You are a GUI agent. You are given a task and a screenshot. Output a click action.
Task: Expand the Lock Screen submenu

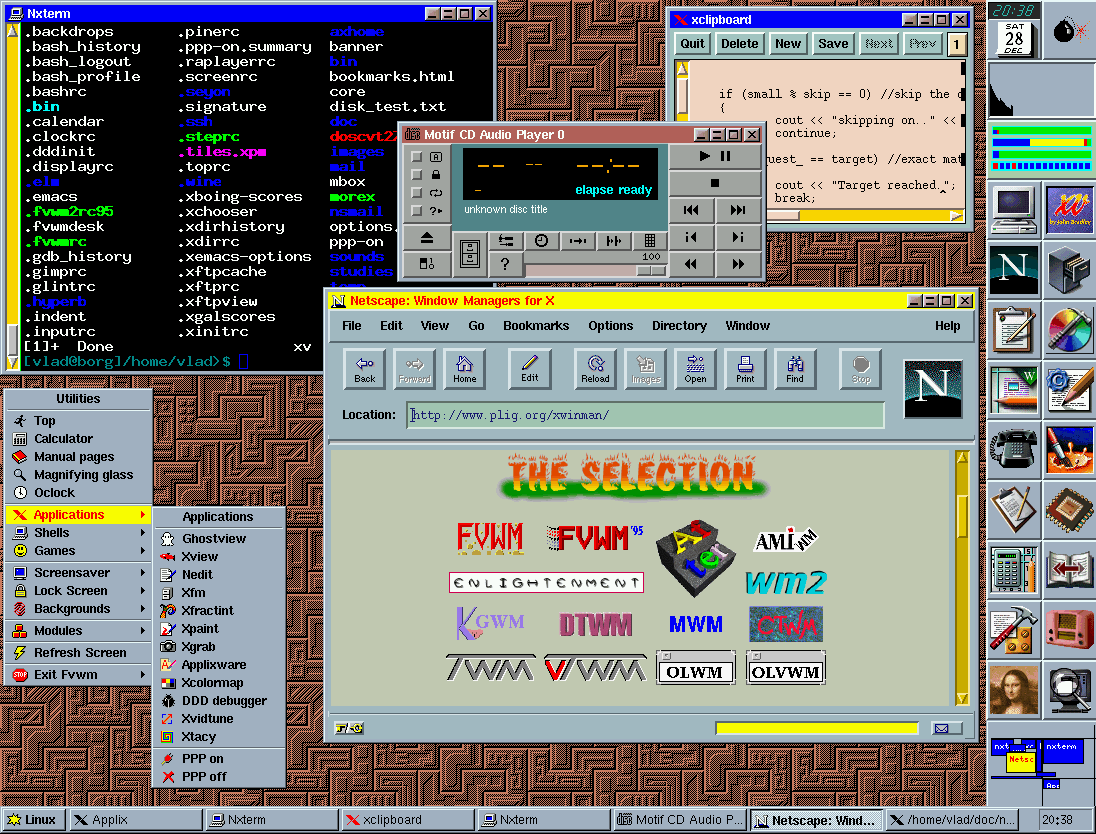click(79, 591)
